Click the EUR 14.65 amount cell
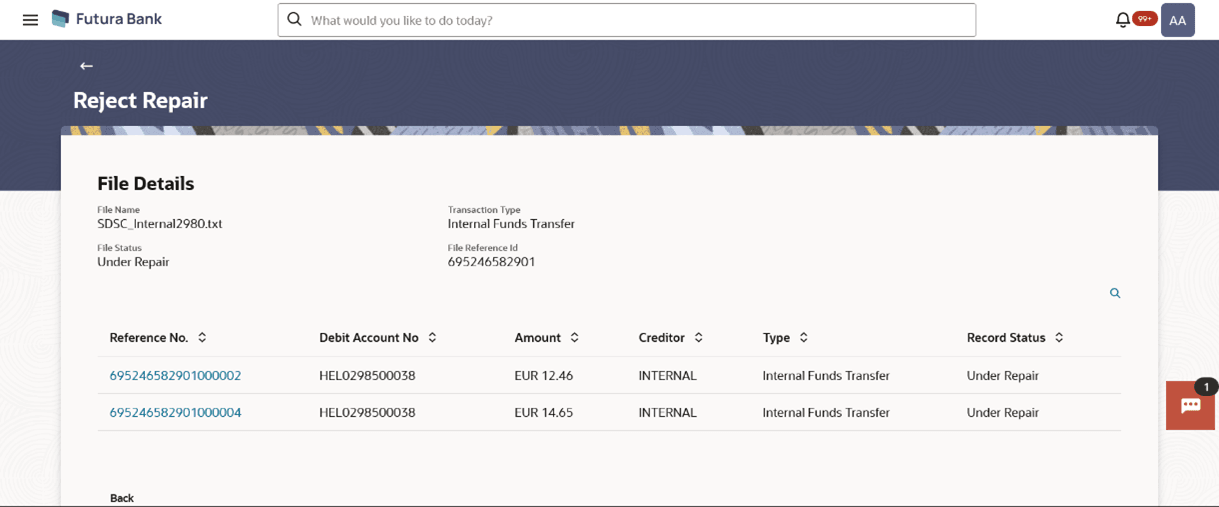This screenshot has width=1219, height=507. coord(544,412)
